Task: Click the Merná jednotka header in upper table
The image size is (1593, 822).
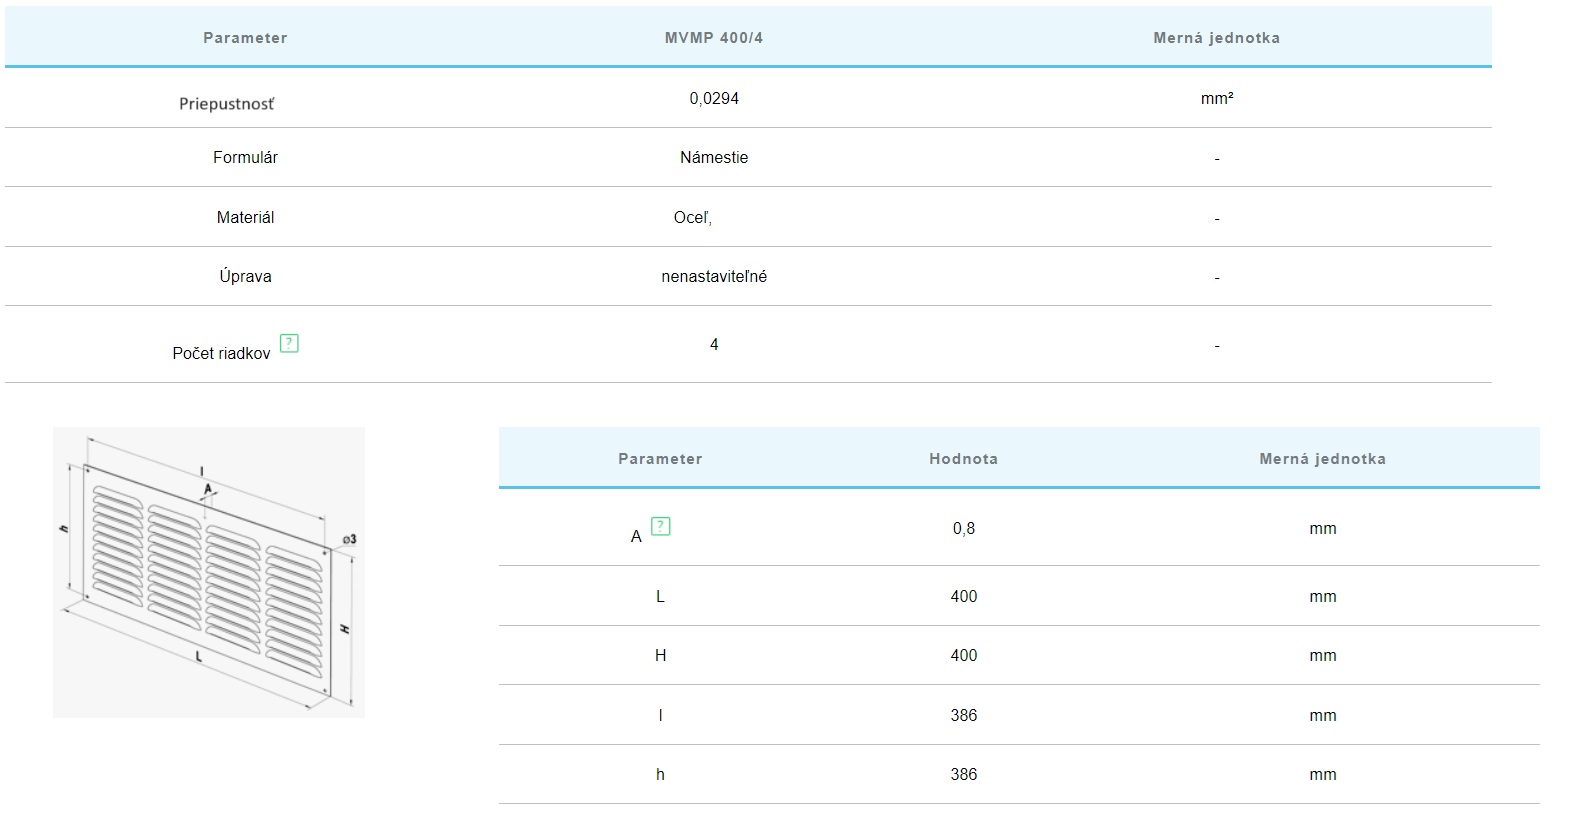Action: tap(1216, 38)
